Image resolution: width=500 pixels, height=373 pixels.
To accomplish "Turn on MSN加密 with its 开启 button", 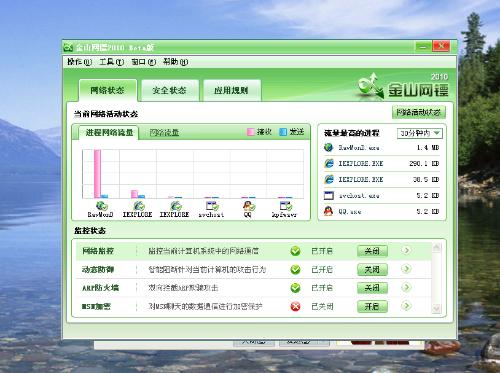I will (372, 306).
